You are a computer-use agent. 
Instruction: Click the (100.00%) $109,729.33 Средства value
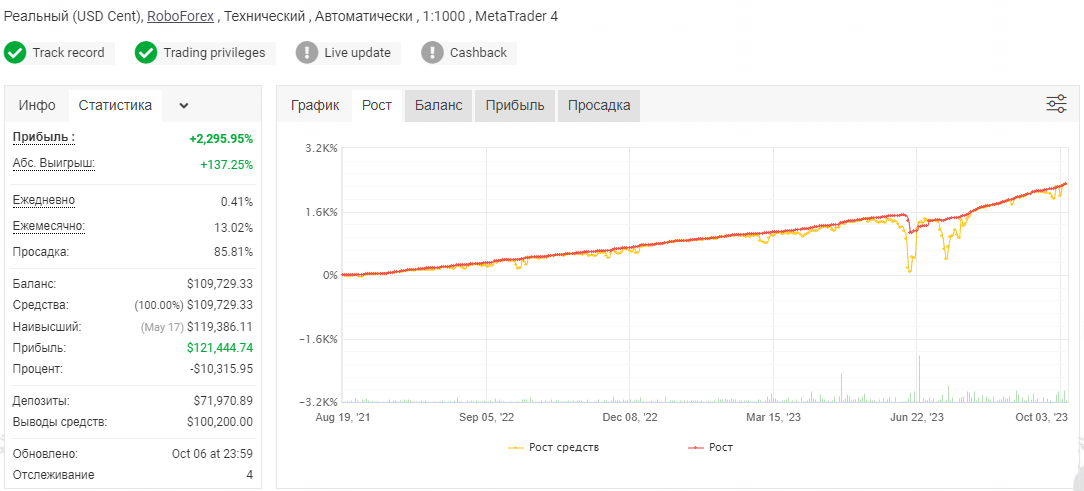194,305
